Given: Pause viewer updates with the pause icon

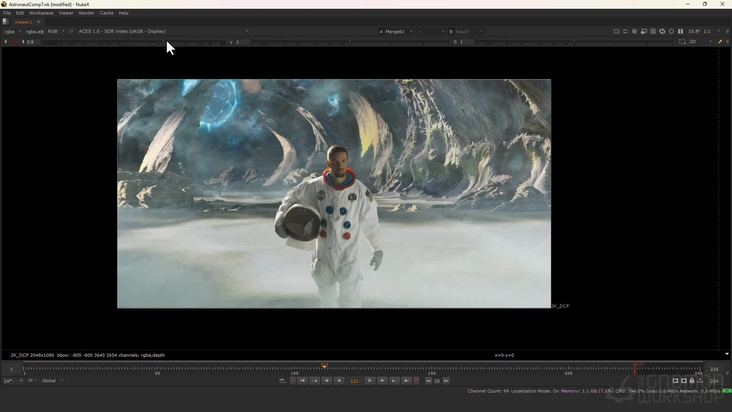Looking at the screenshot, I should [x=680, y=31].
